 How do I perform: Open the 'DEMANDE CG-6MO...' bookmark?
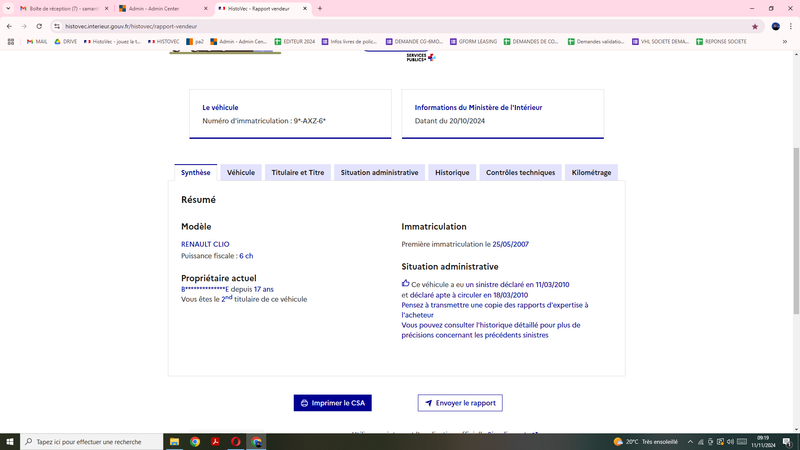(x=414, y=42)
